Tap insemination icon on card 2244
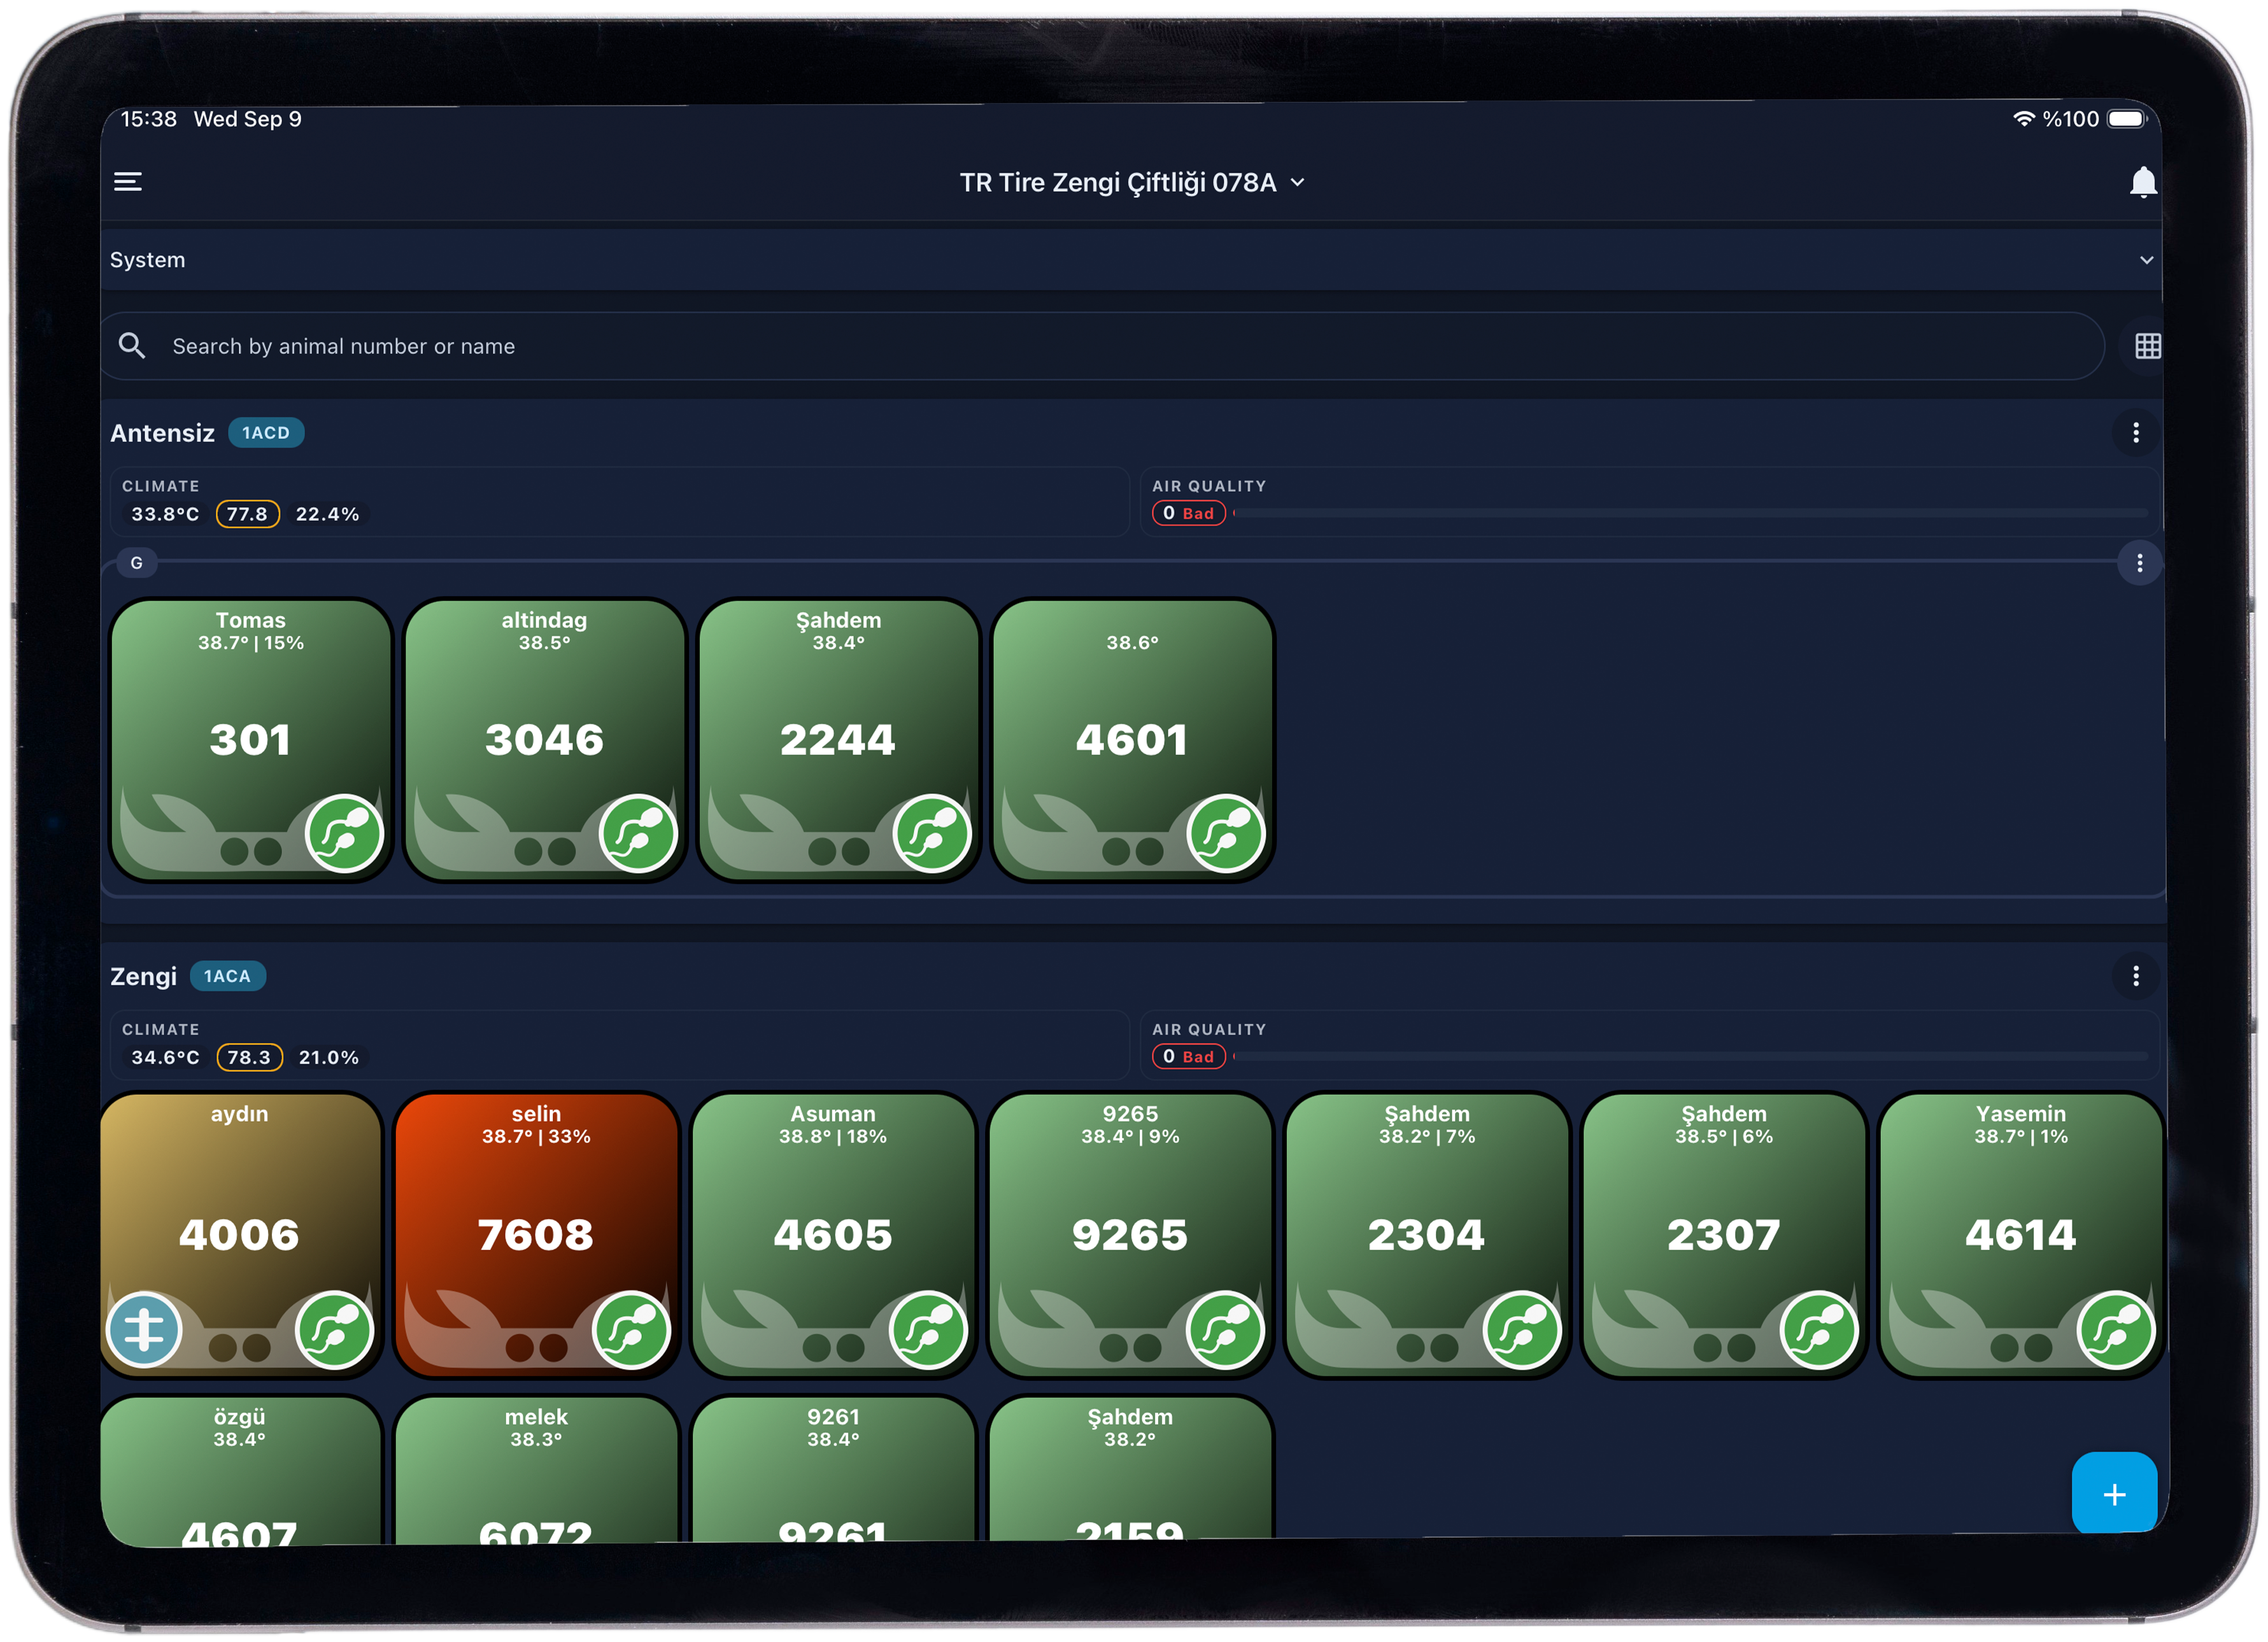The image size is (2268, 1642). click(932, 833)
